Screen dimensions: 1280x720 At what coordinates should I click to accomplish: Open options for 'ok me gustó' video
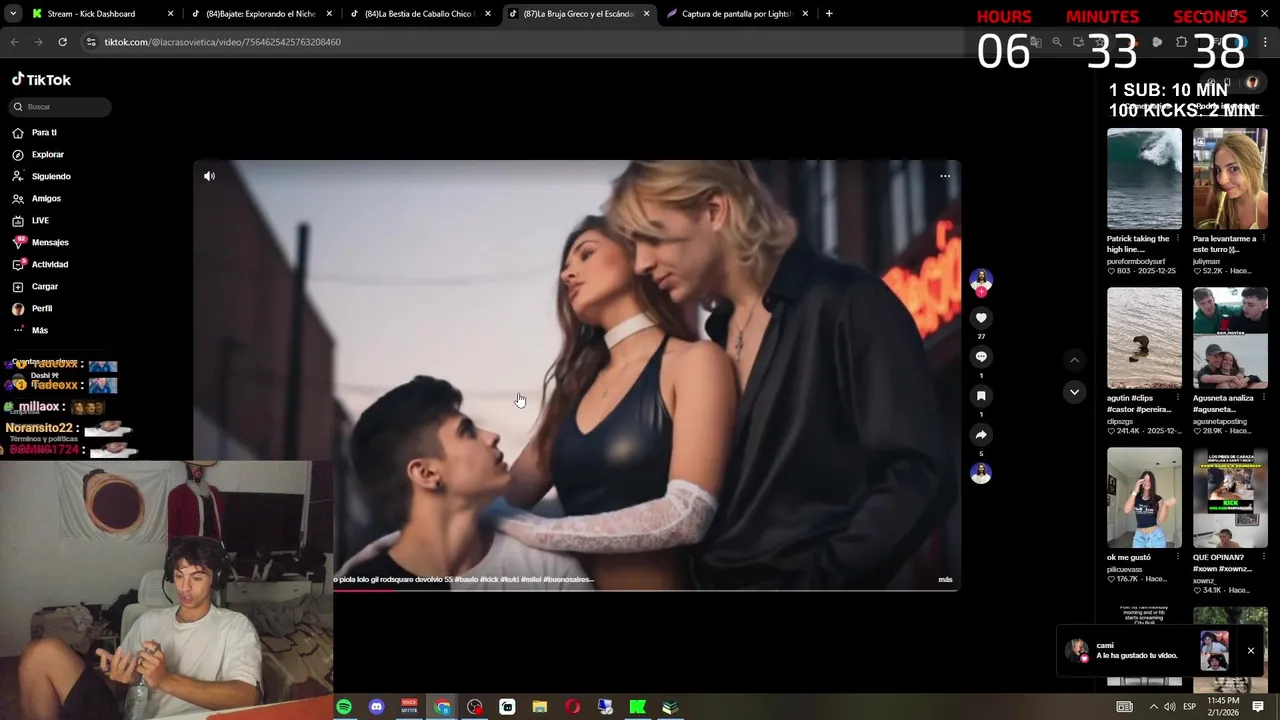point(1178,557)
